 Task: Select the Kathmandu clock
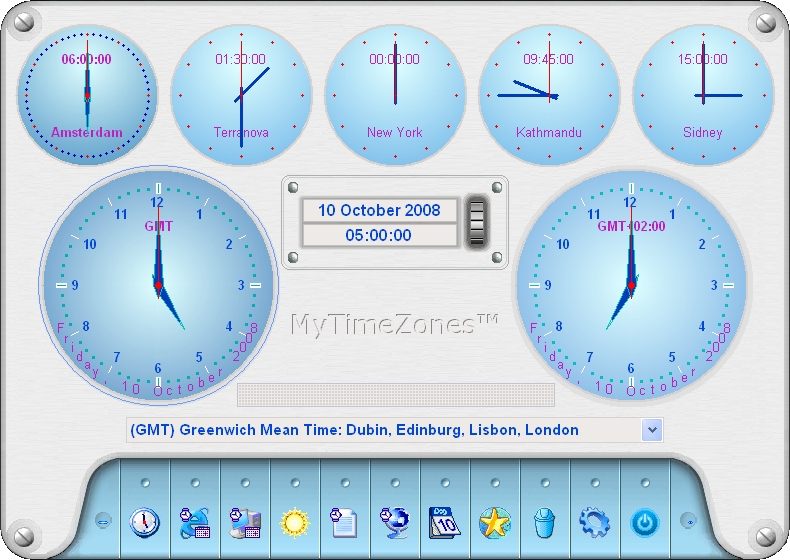click(549, 94)
